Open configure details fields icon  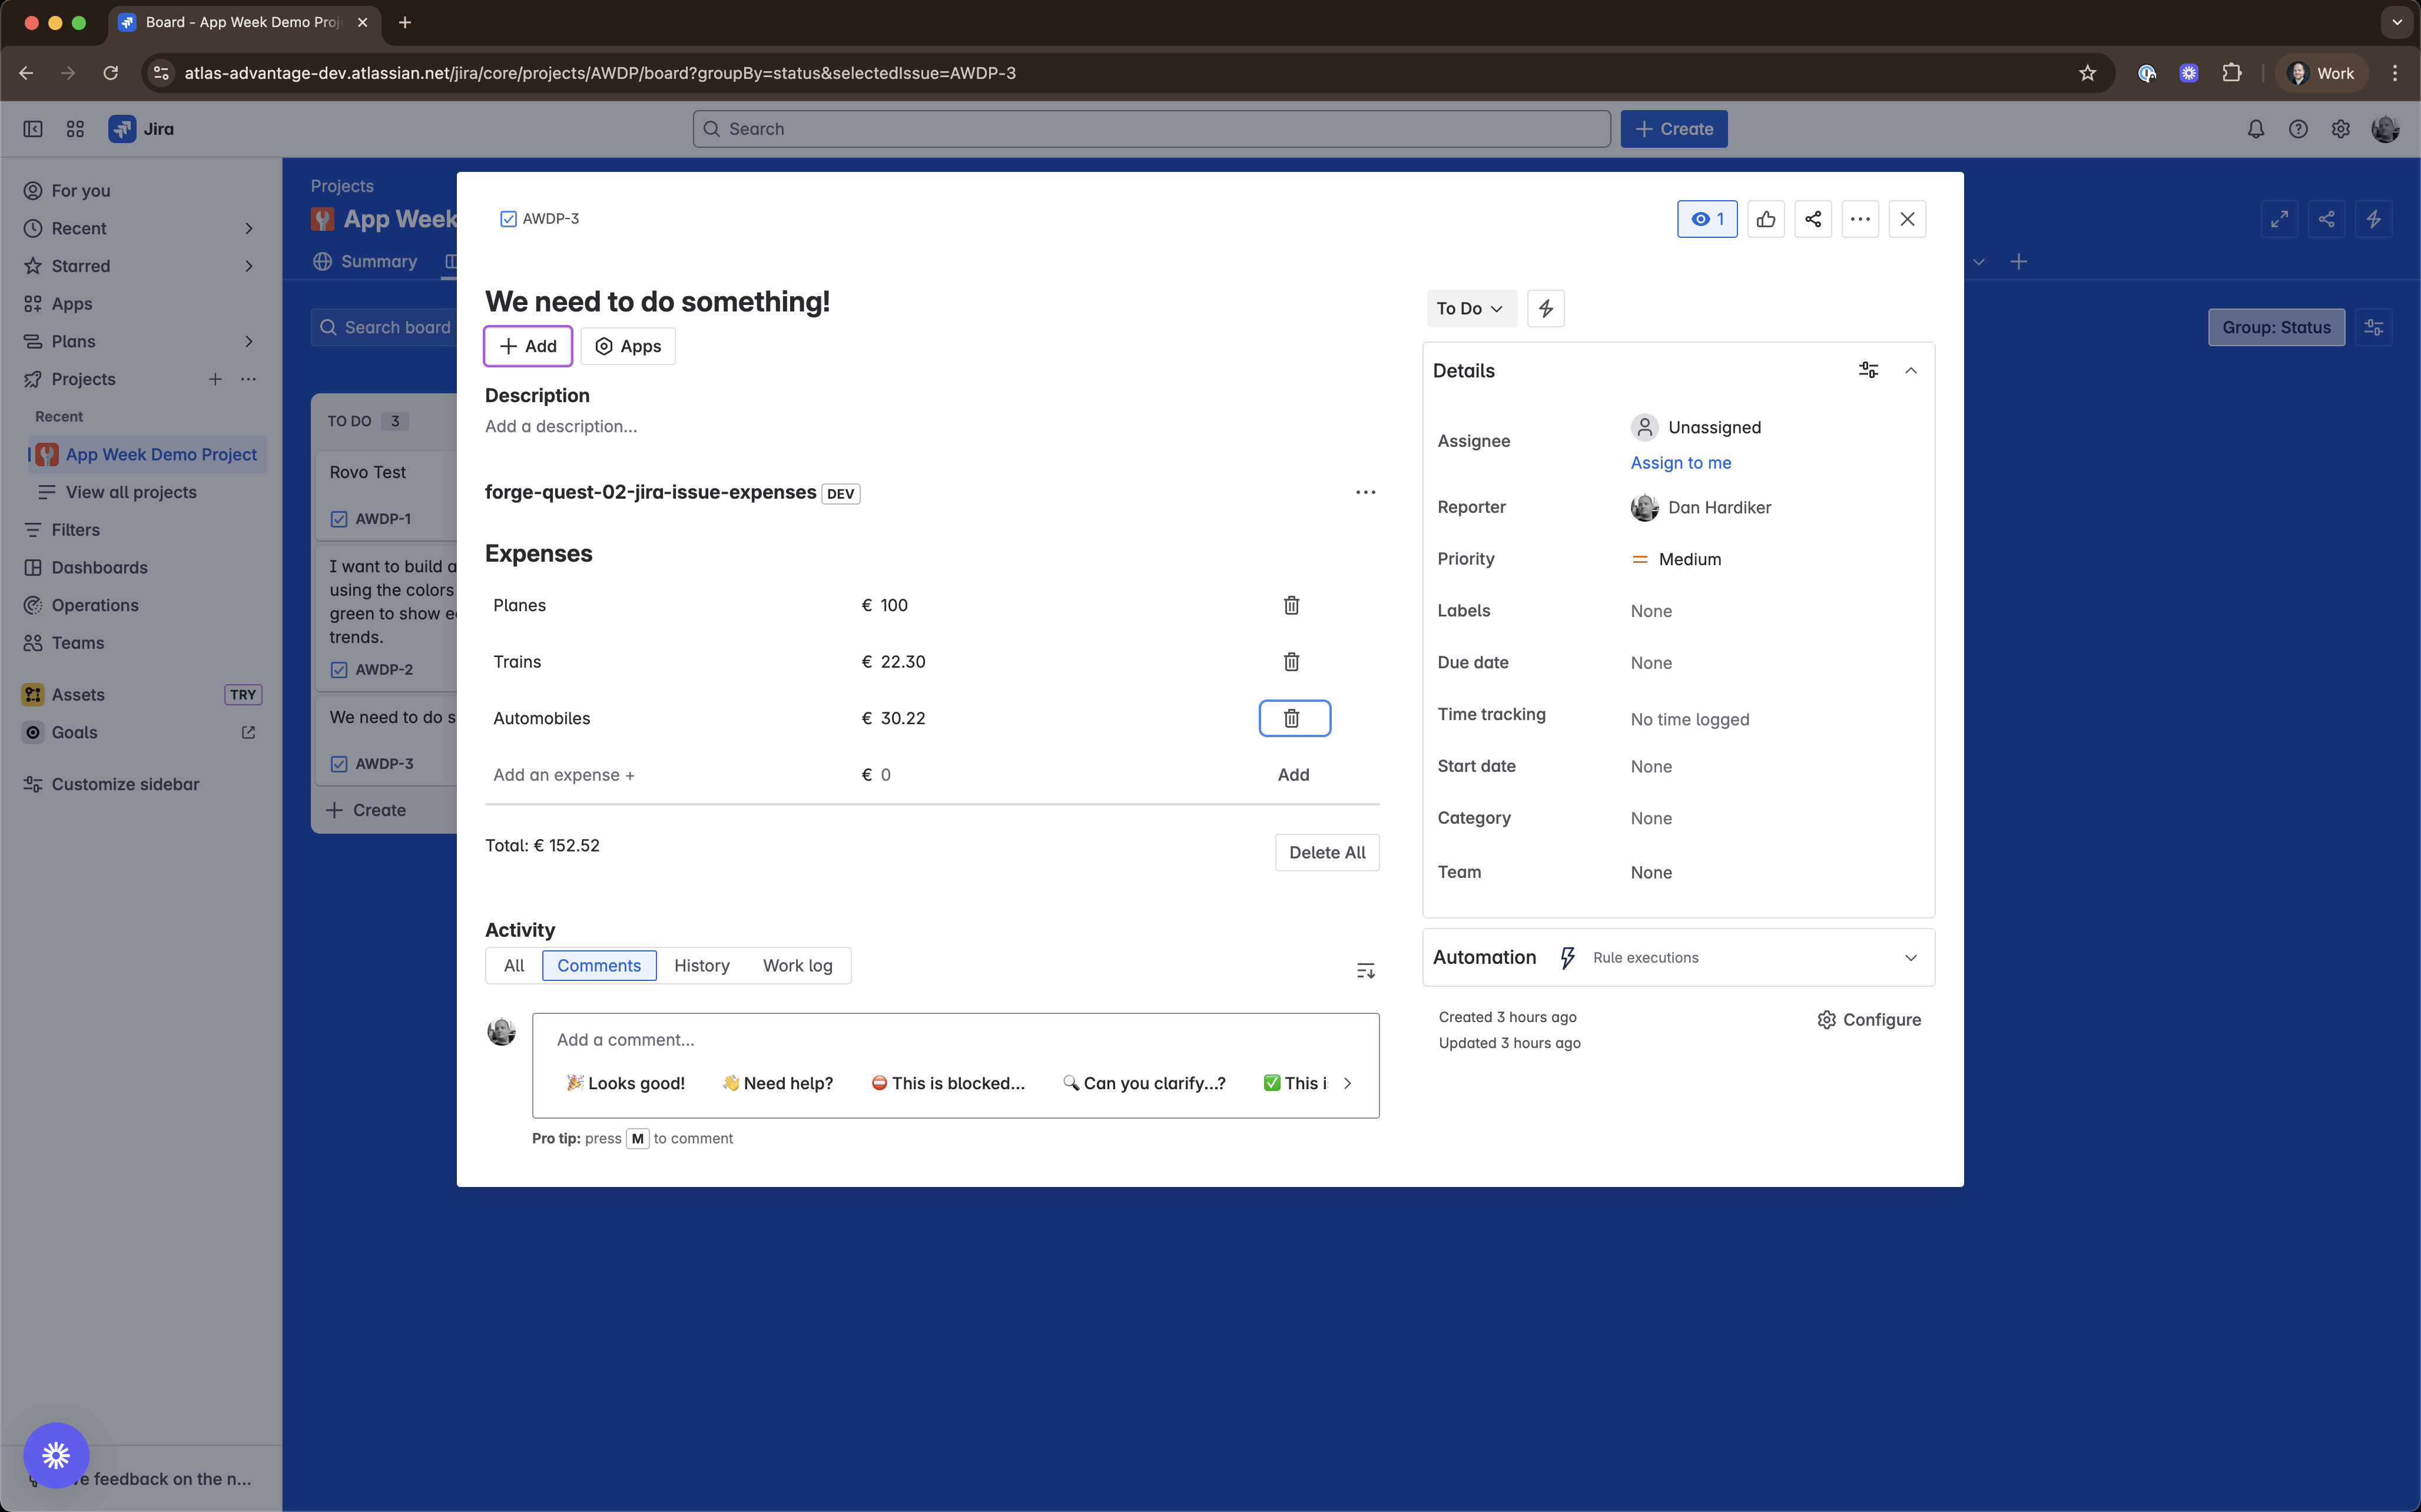coord(1868,370)
